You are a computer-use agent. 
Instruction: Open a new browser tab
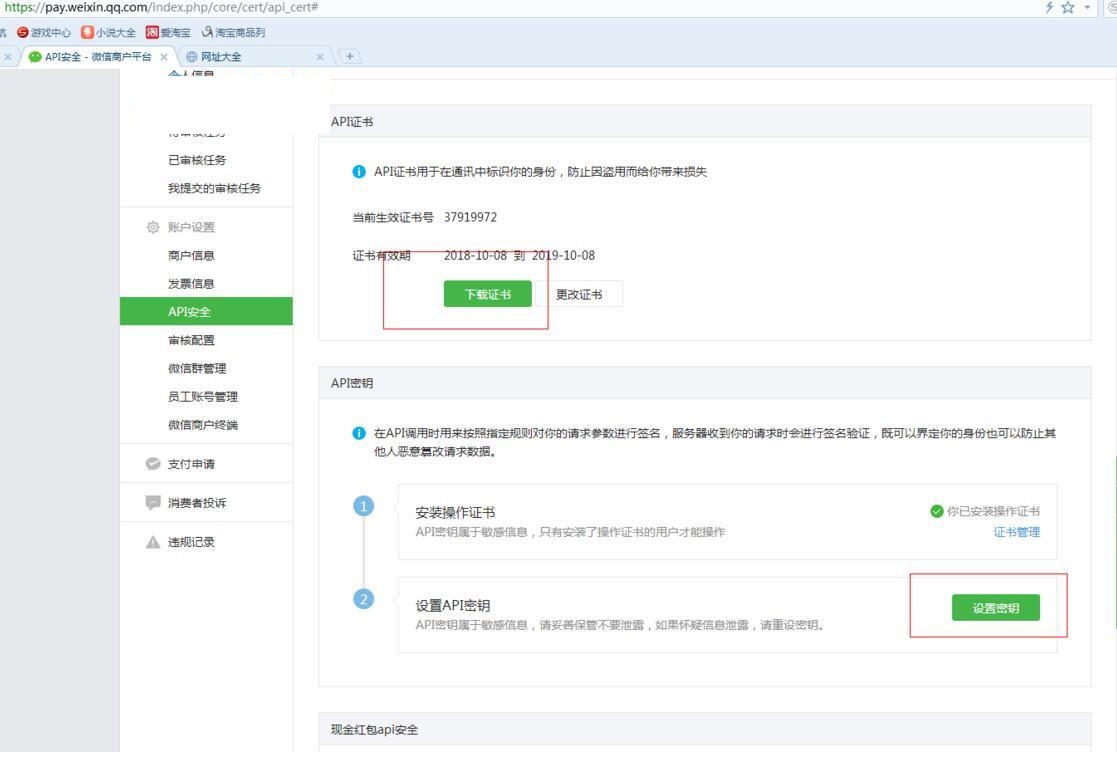tap(350, 57)
